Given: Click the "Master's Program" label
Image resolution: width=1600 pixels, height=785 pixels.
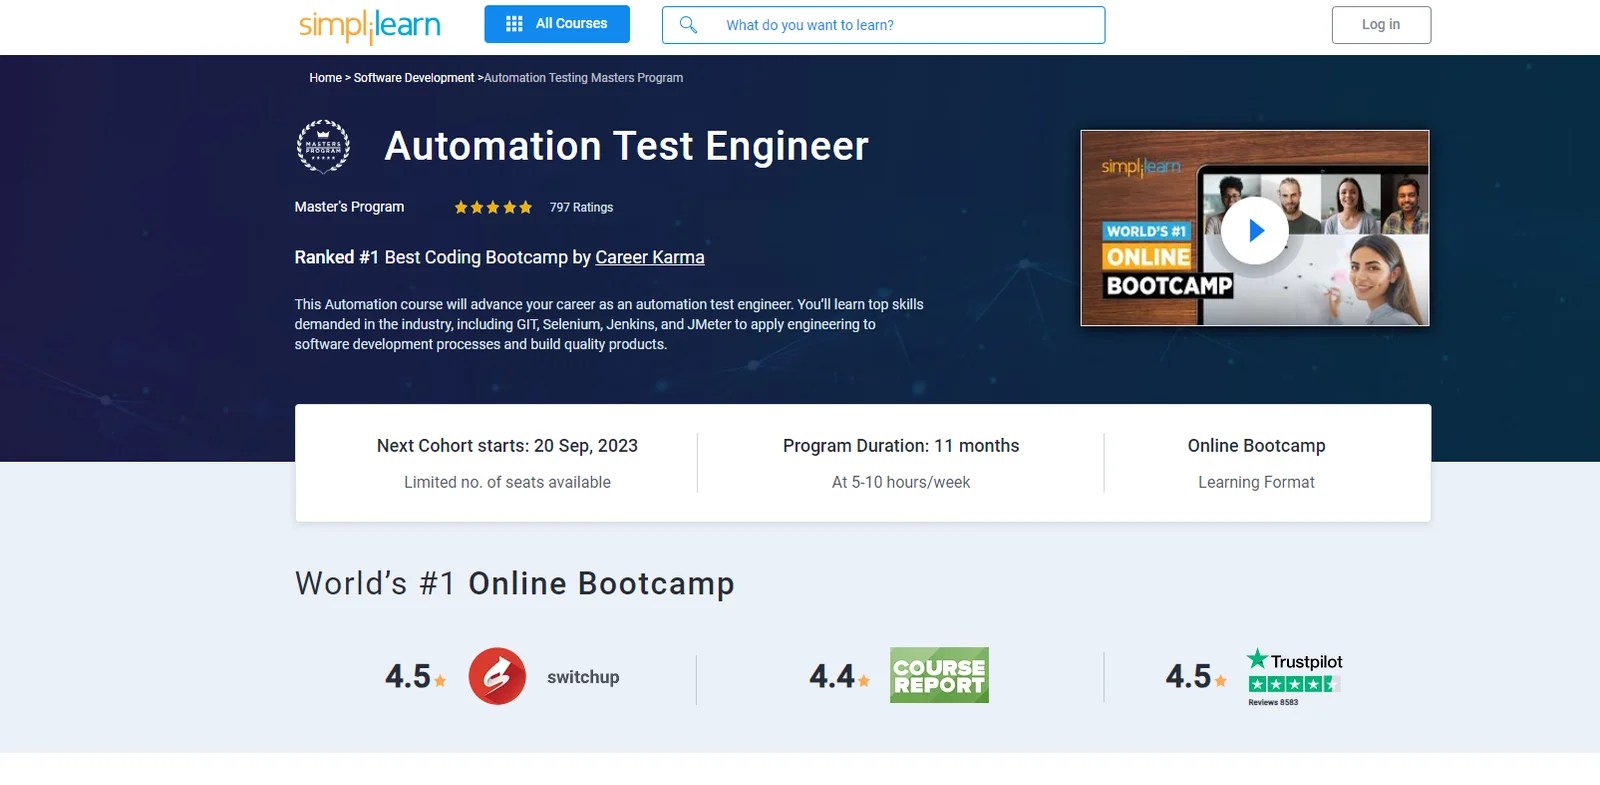Looking at the screenshot, I should (349, 207).
